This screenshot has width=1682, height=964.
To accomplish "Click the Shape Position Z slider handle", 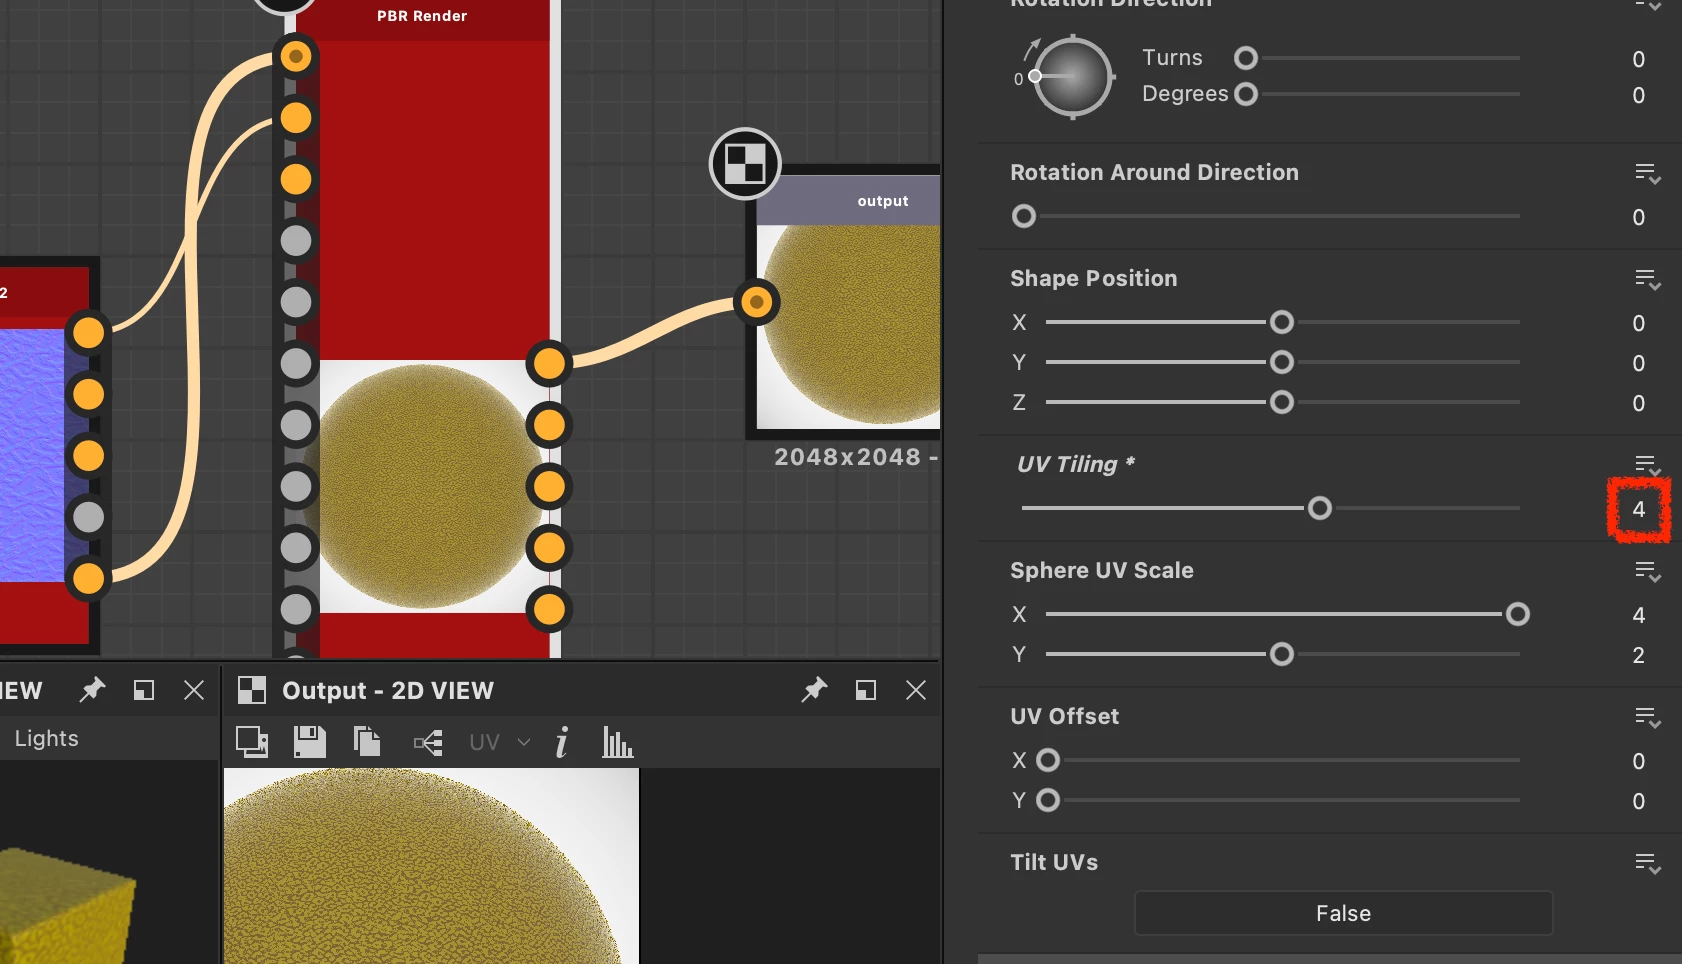I will point(1282,402).
